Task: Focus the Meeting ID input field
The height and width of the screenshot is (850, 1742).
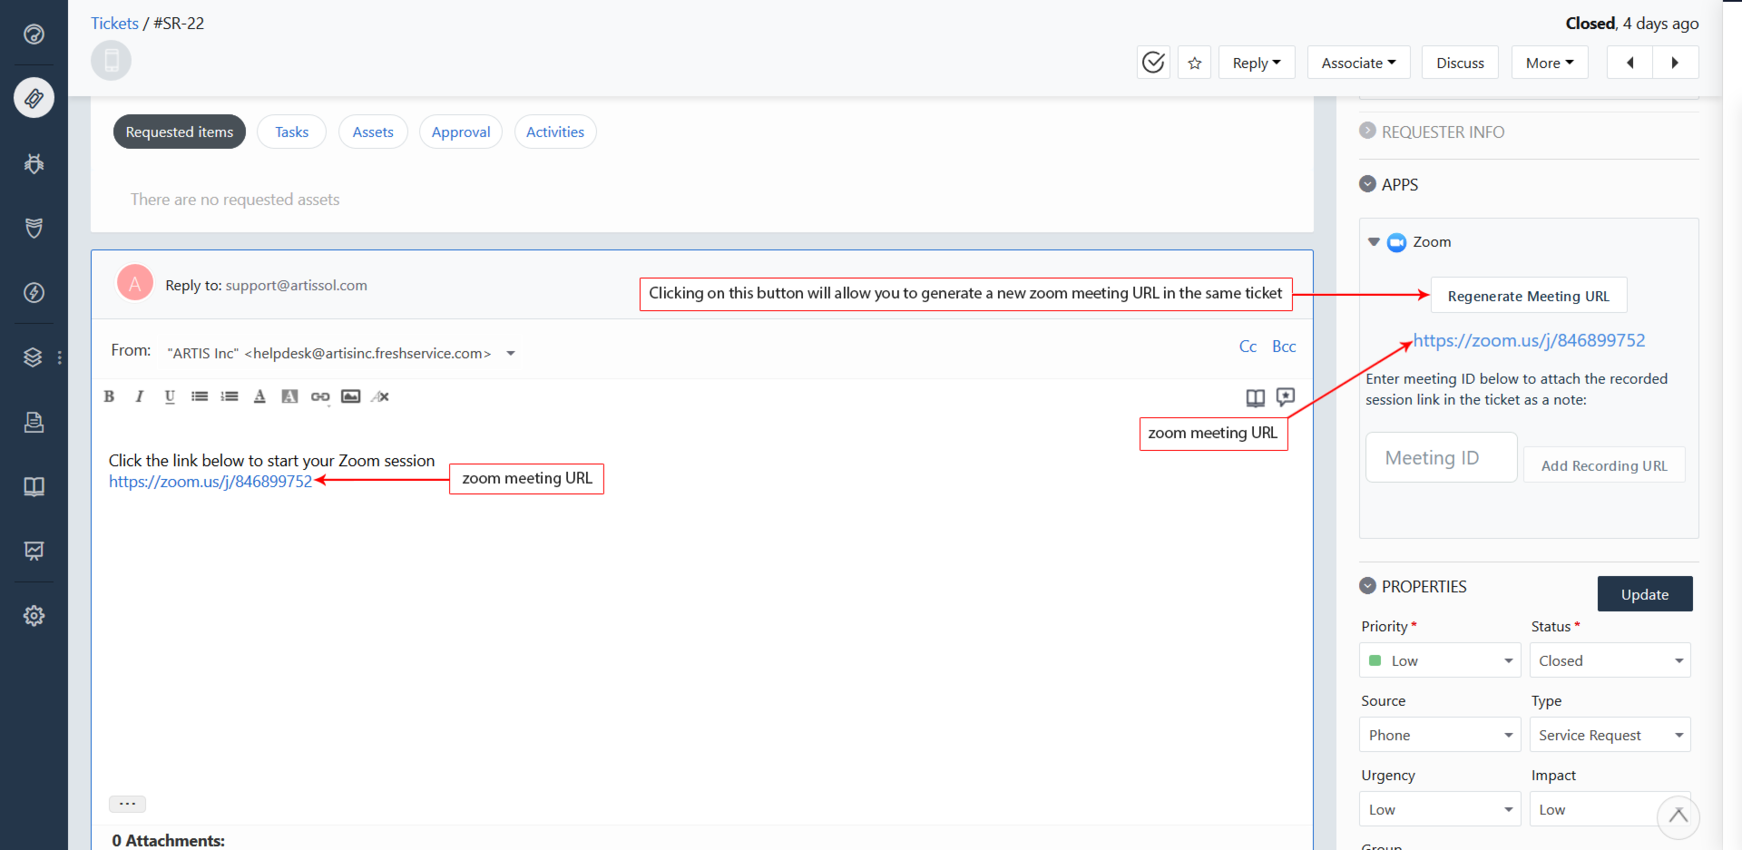Action: point(1441,458)
